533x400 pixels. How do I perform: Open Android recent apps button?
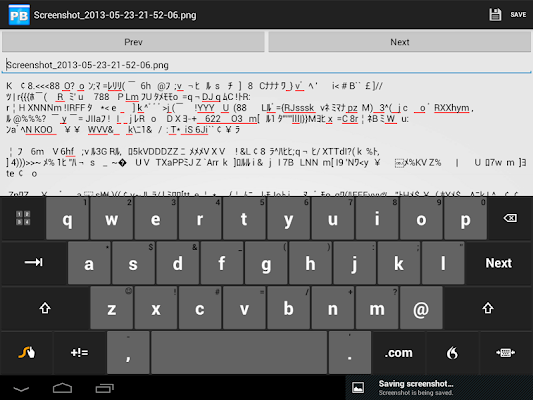104,388
